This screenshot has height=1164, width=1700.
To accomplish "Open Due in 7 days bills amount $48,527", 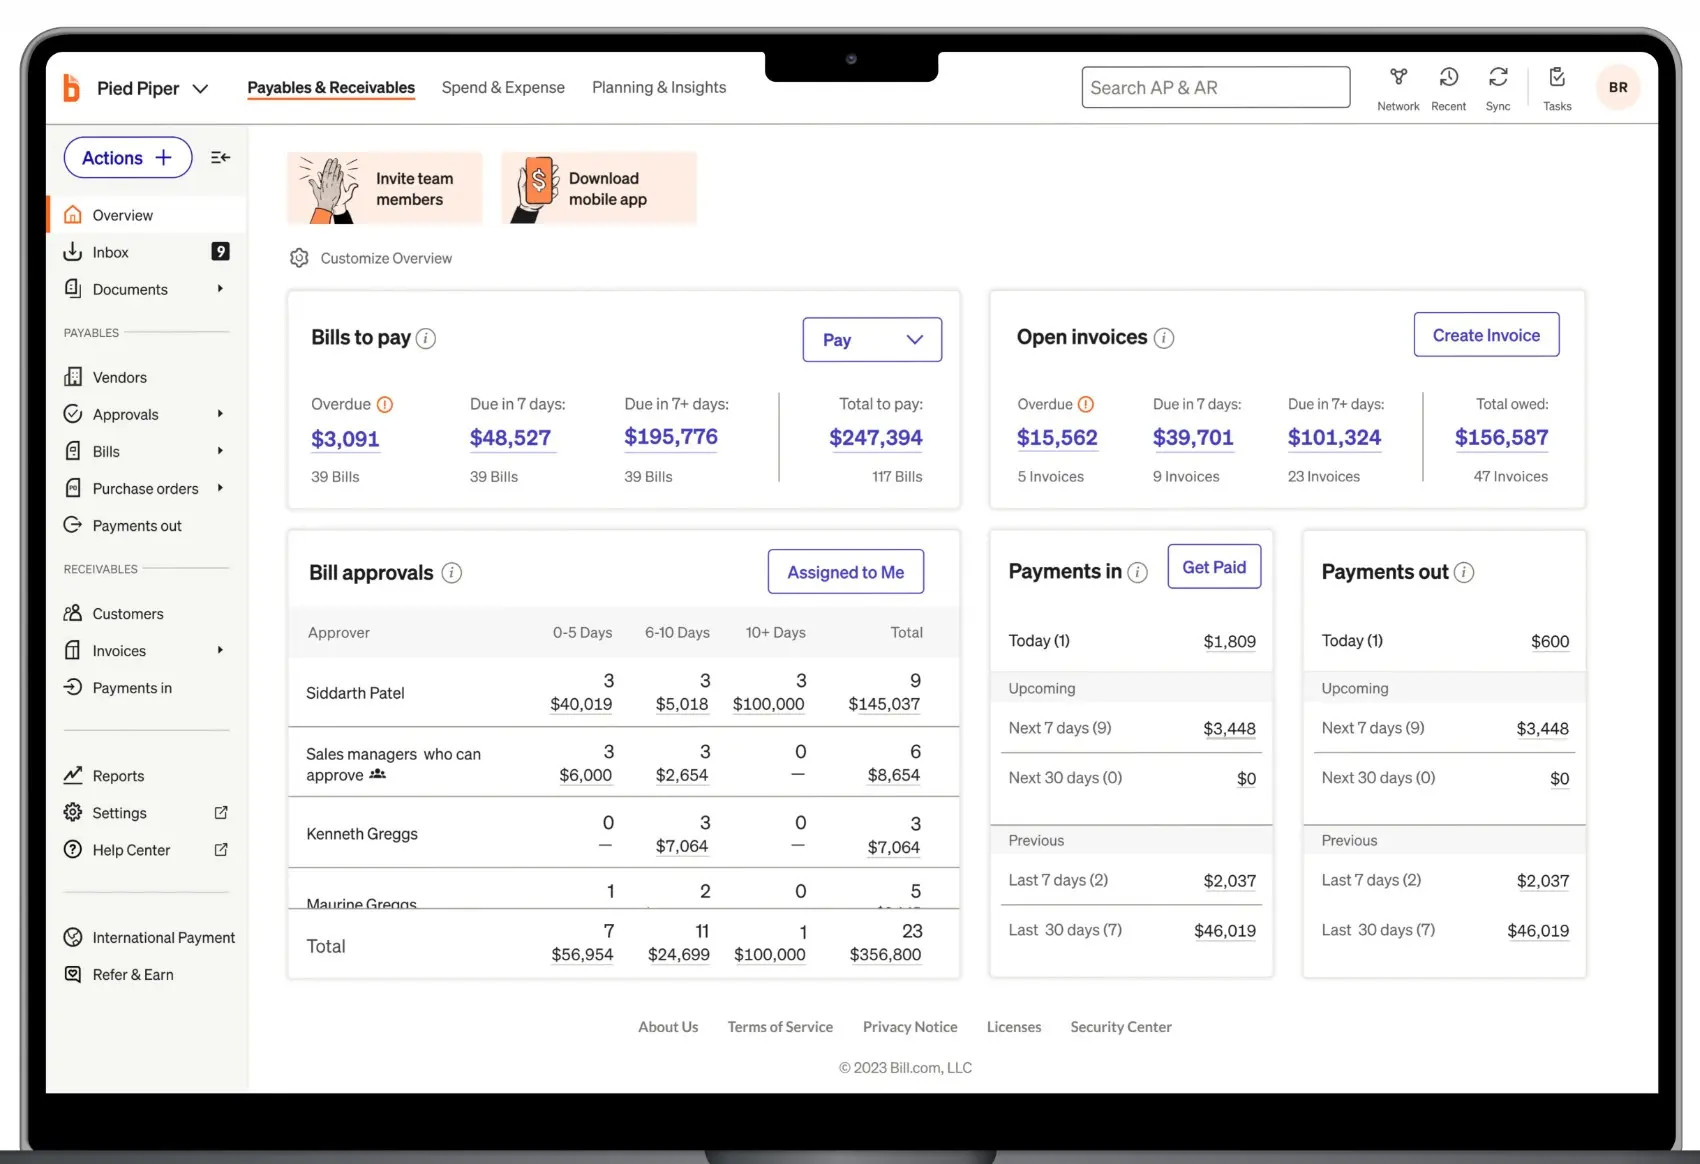I will coord(510,438).
